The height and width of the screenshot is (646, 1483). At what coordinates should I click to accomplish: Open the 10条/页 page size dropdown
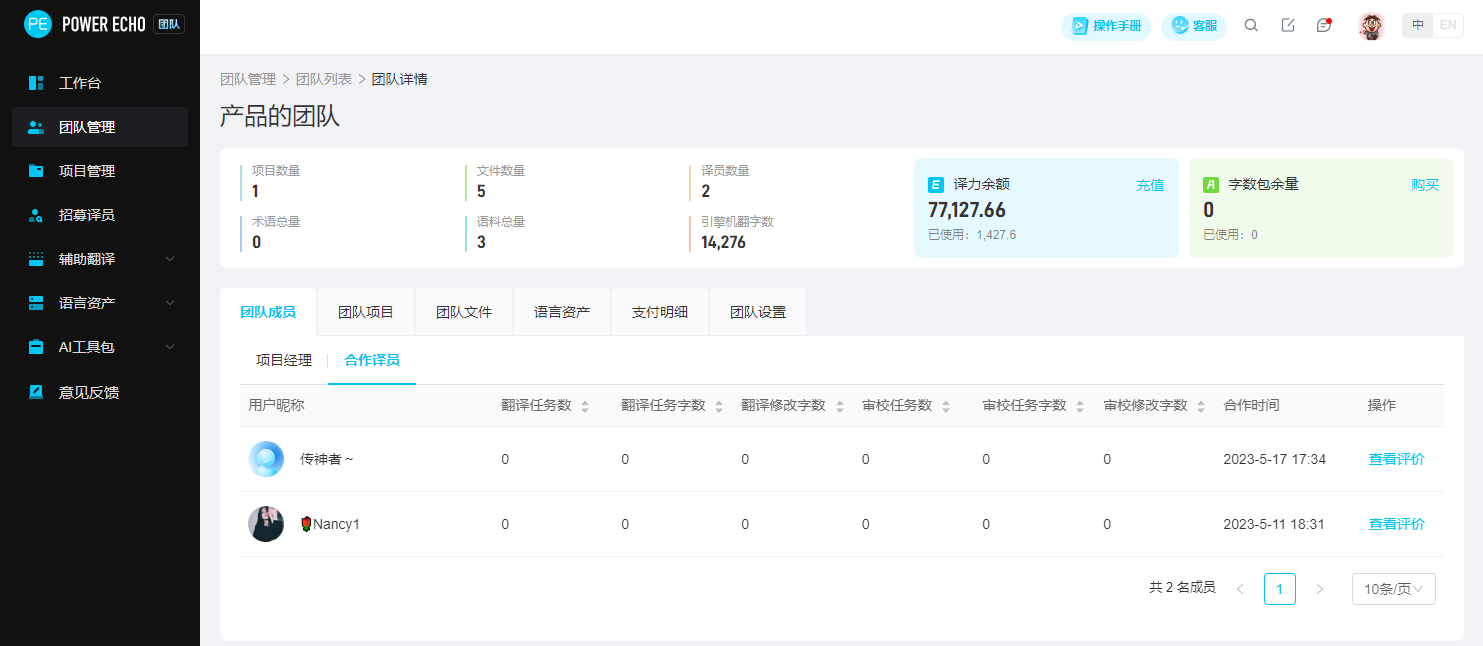1393,589
